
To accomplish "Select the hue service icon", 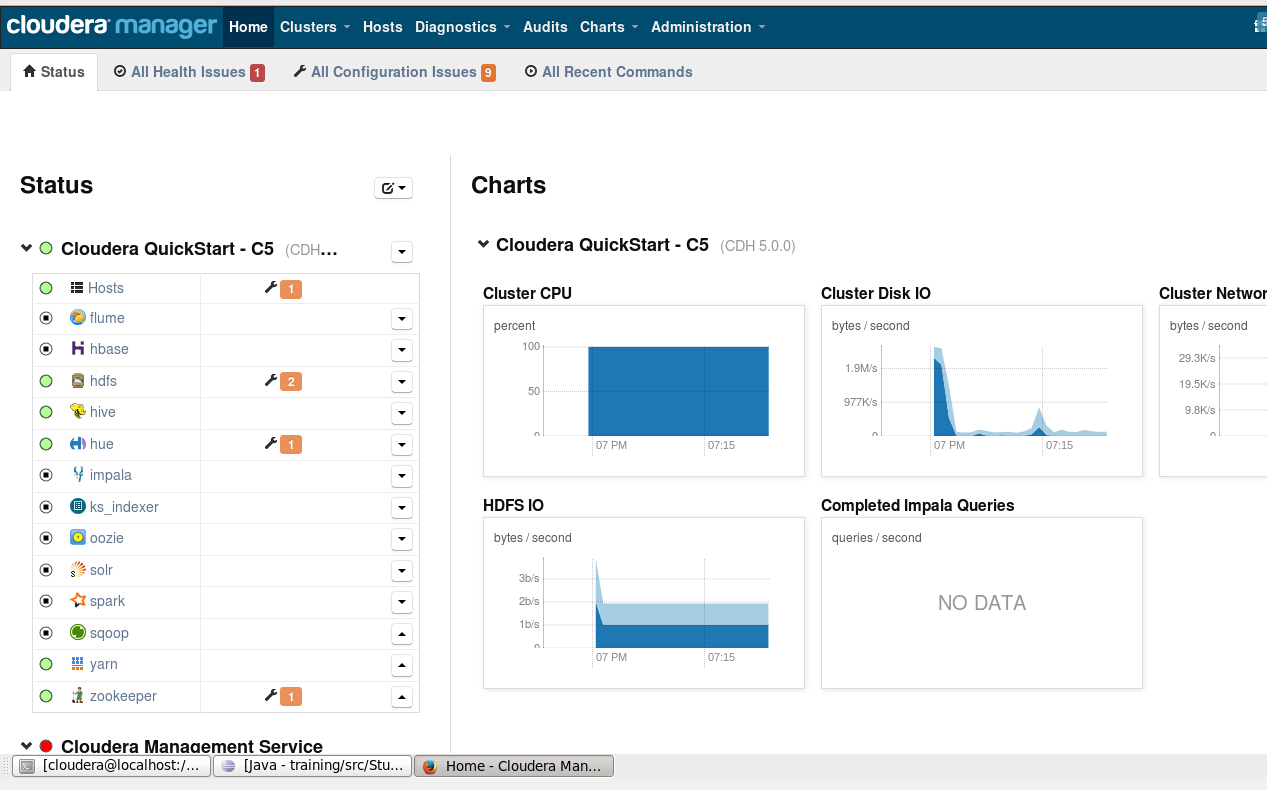I will 77,444.
